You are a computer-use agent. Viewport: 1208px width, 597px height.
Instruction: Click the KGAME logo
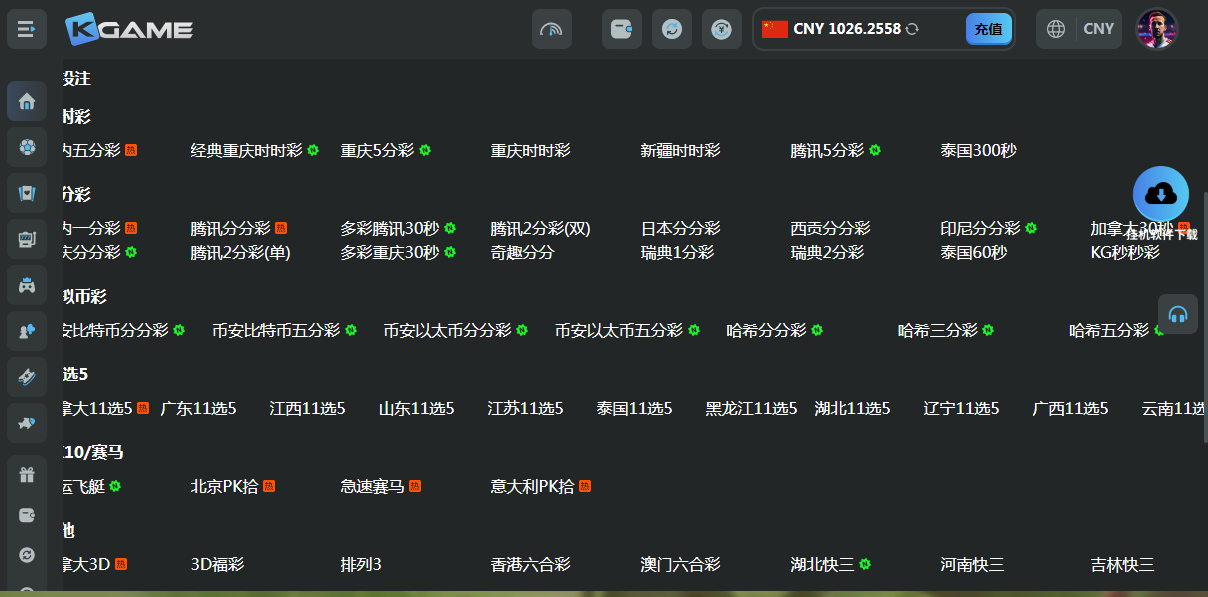point(129,29)
